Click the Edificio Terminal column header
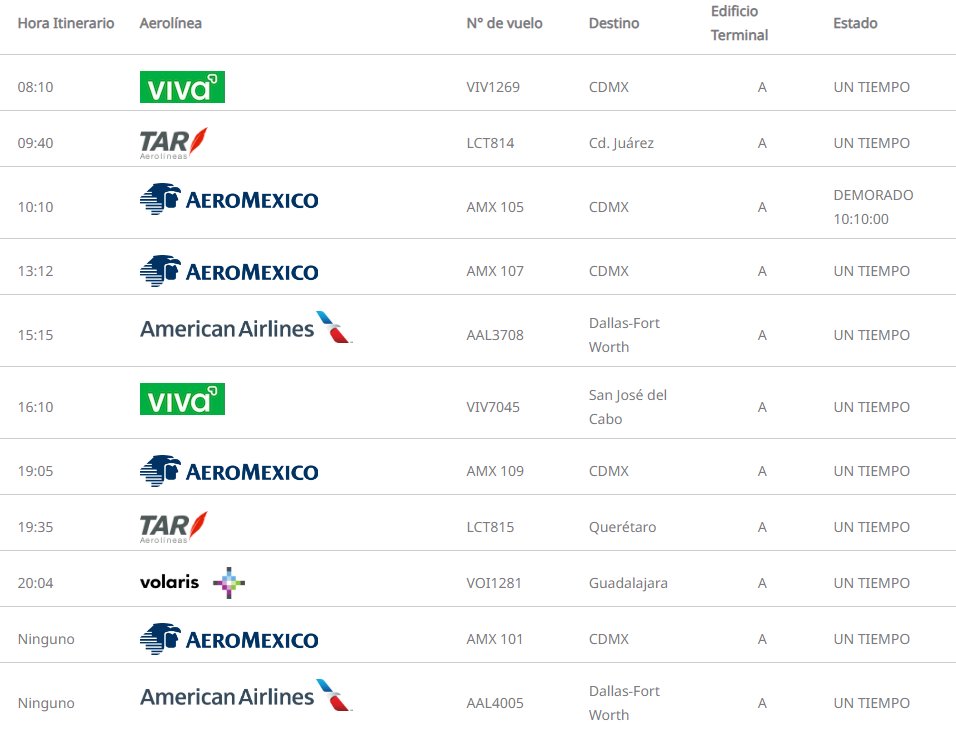Screen dimensions: 956x731 (740, 23)
